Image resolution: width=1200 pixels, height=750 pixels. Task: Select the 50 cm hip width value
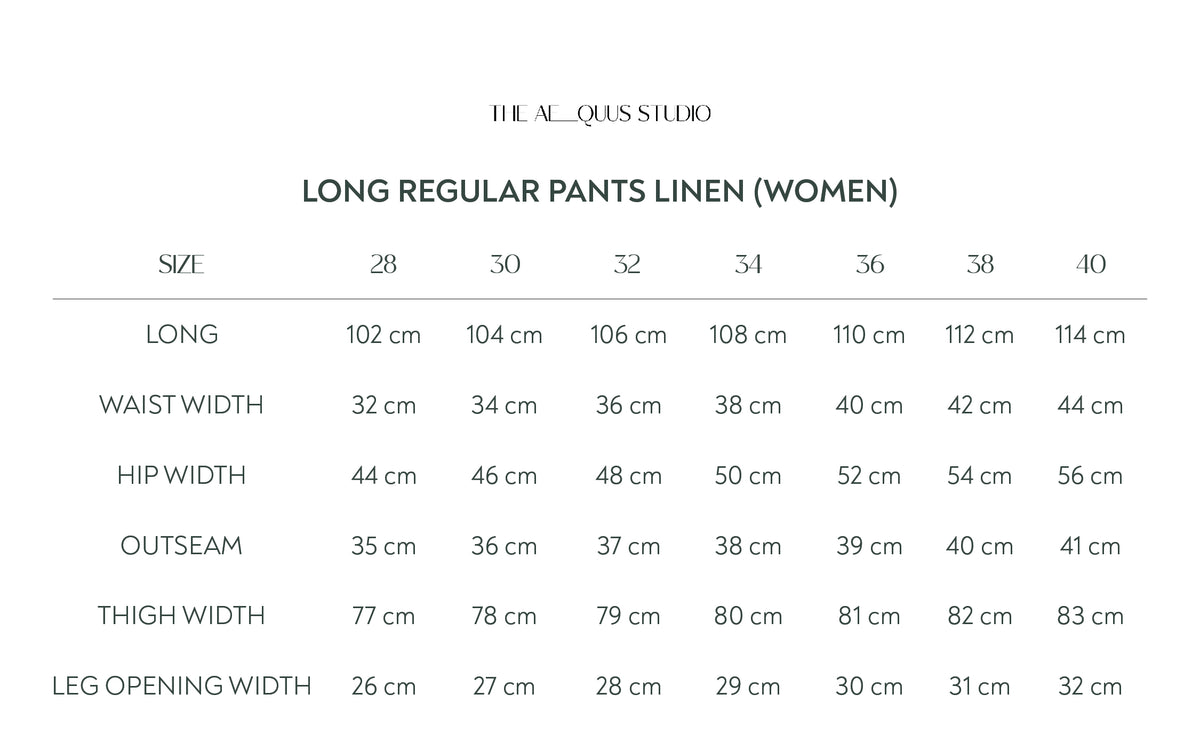(748, 475)
